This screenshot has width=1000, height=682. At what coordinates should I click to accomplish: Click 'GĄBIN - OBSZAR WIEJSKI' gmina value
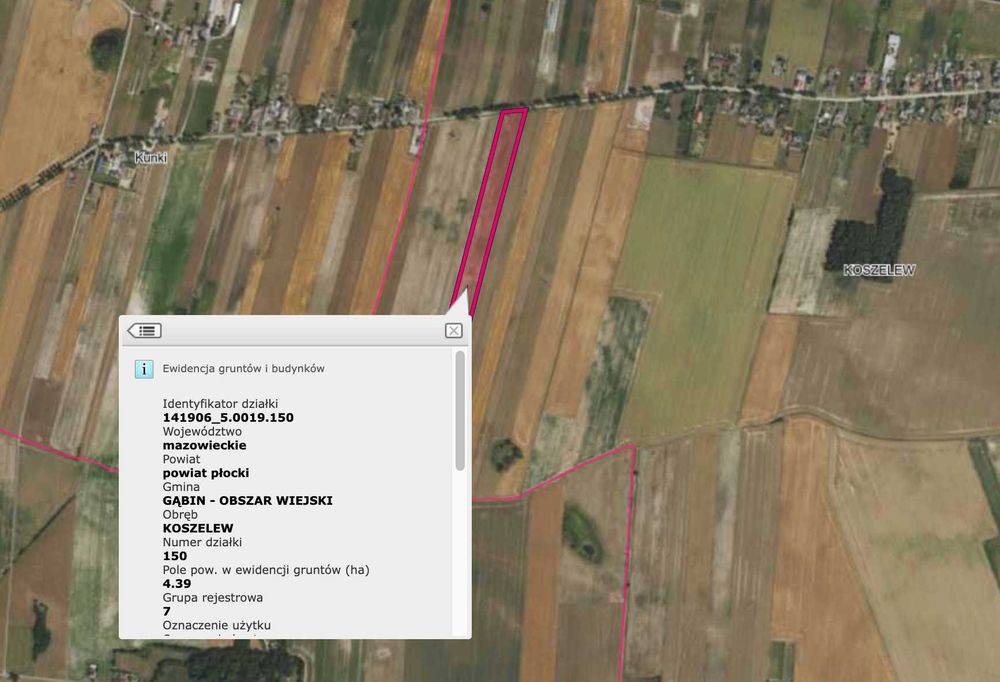(x=247, y=500)
